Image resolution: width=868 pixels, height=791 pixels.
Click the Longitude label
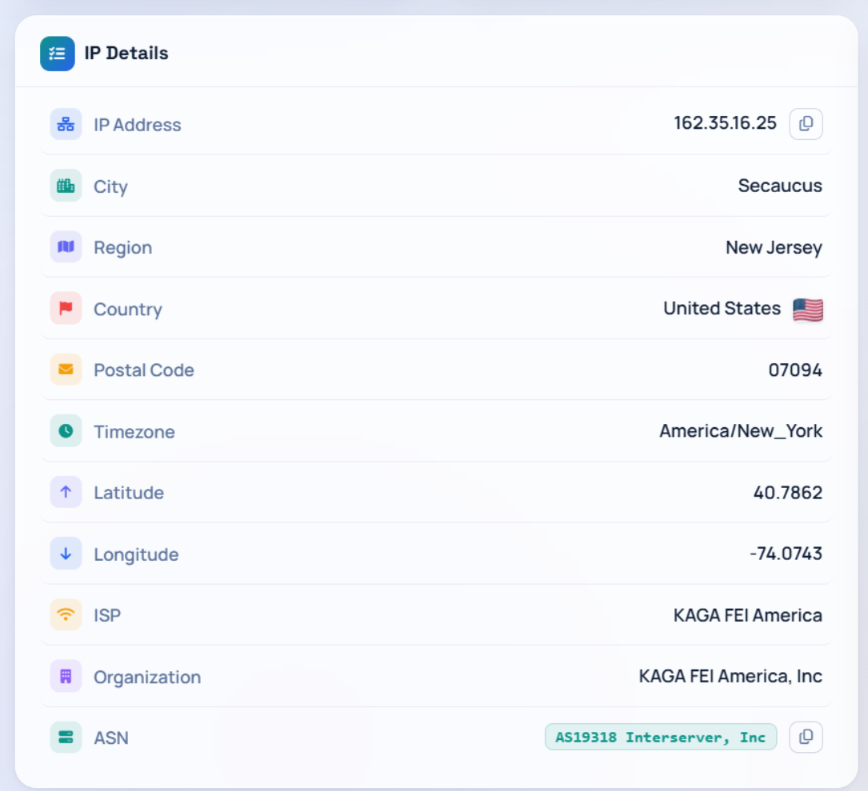[x=136, y=555]
